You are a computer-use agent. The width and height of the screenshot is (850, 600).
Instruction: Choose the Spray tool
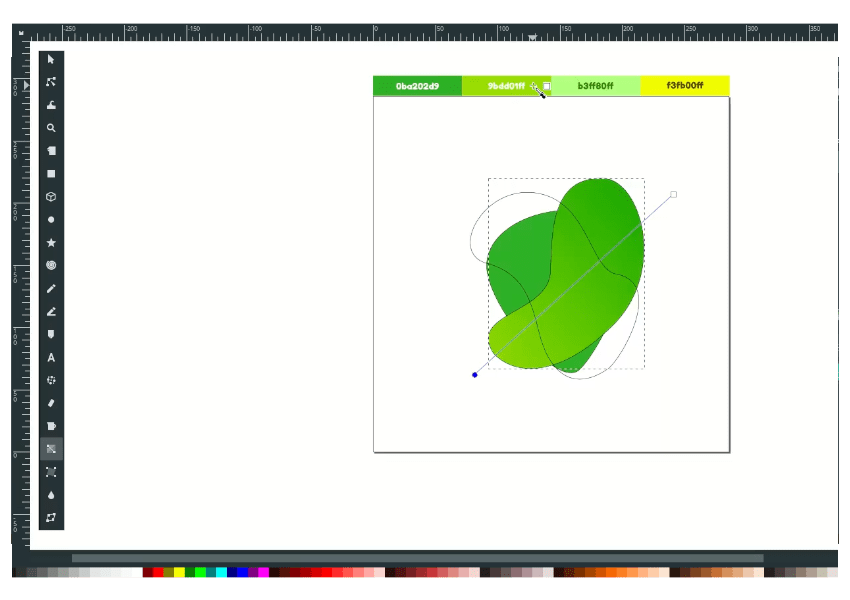[x=51, y=380]
